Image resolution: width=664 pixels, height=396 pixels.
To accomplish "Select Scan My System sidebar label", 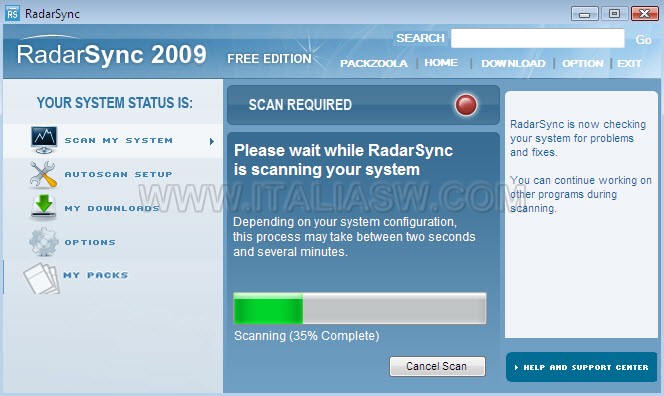I will coord(119,141).
